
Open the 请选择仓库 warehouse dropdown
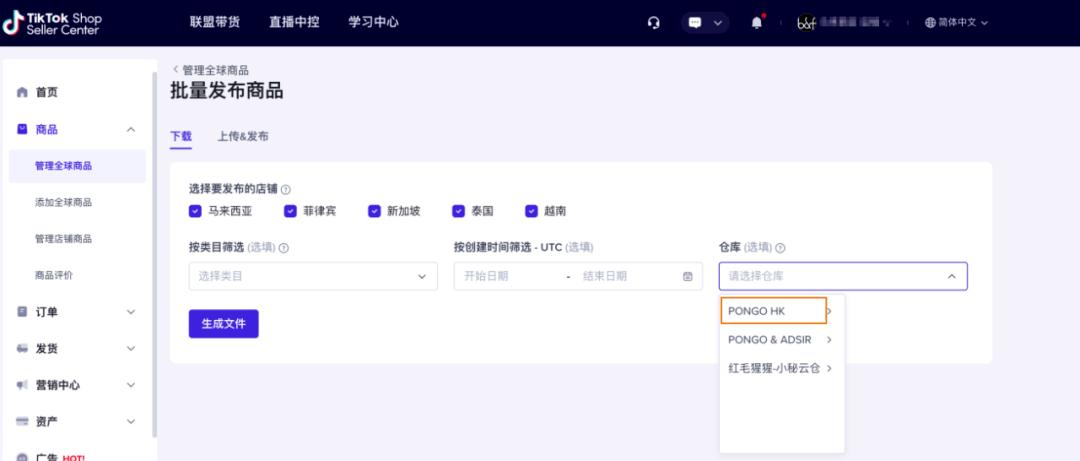click(843, 276)
